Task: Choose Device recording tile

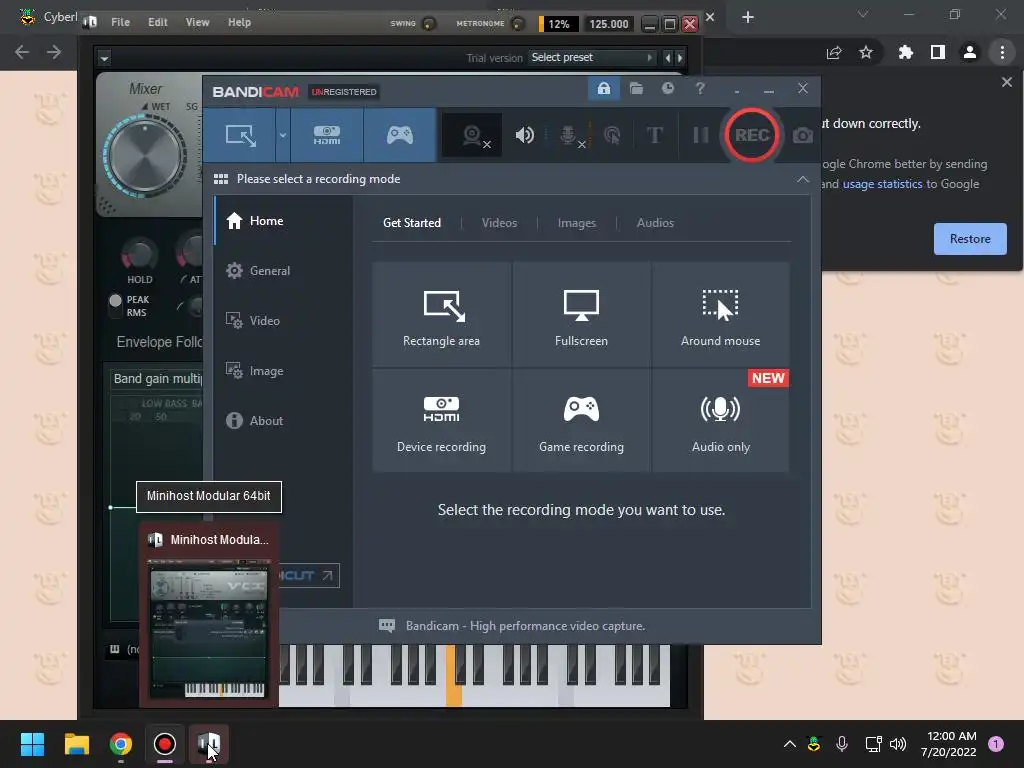Action: pos(441,421)
